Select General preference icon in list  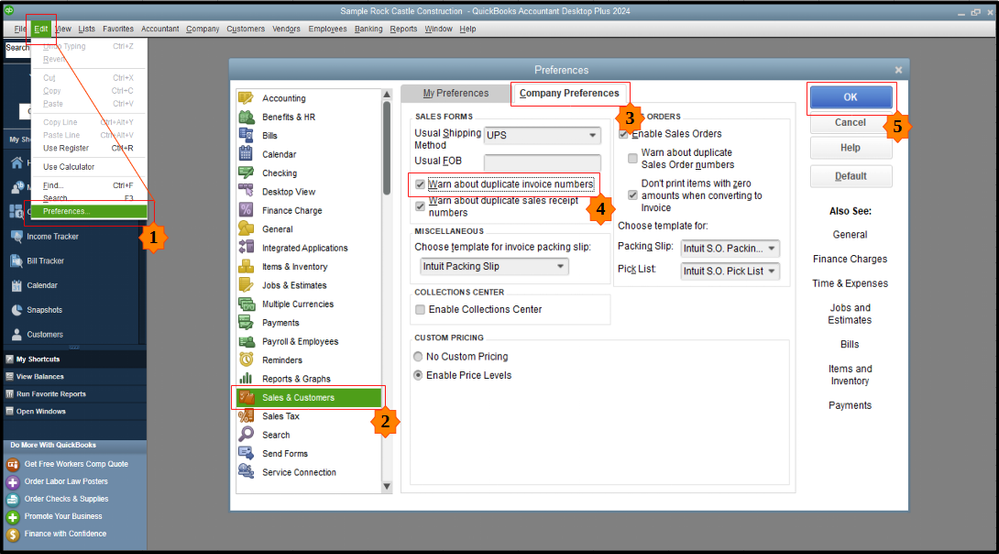point(246,229)
